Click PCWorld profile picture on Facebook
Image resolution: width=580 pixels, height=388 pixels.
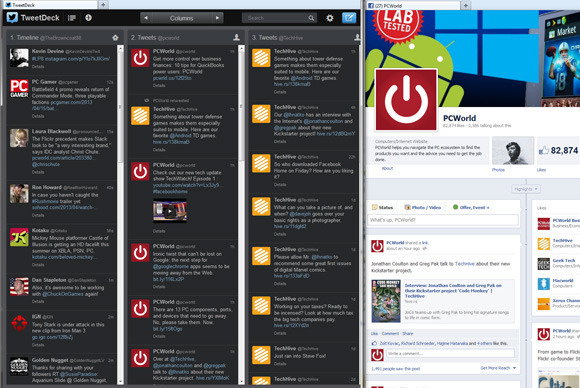click(x=406, y=100)
